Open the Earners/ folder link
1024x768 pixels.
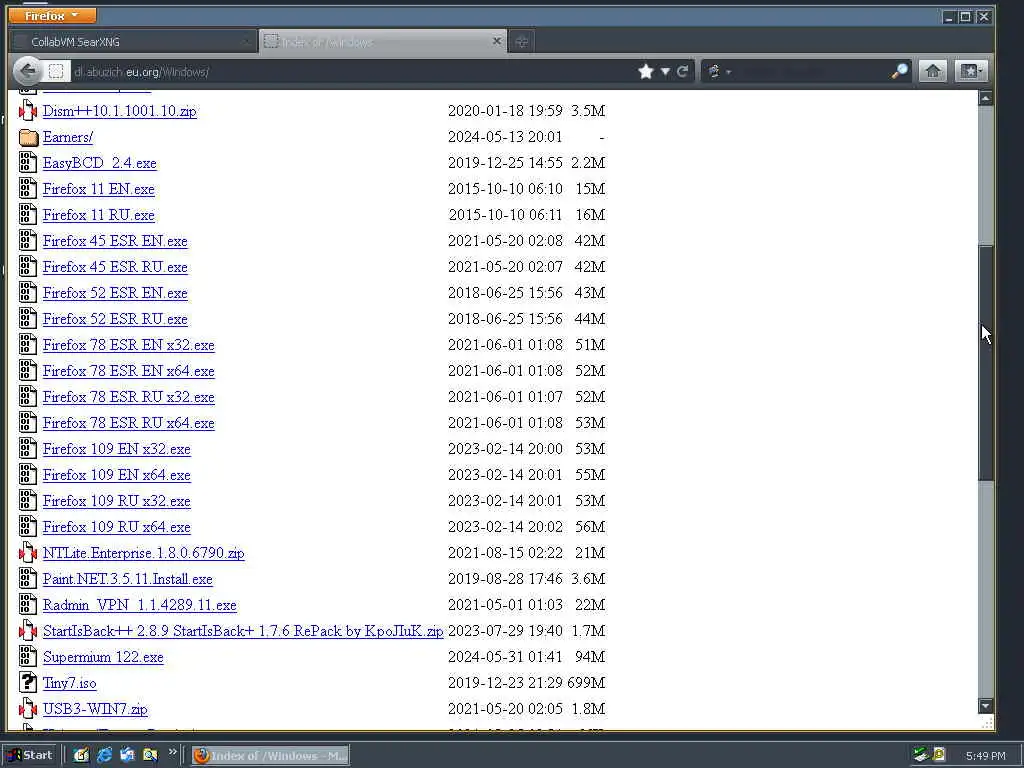[x=68, y=137]
